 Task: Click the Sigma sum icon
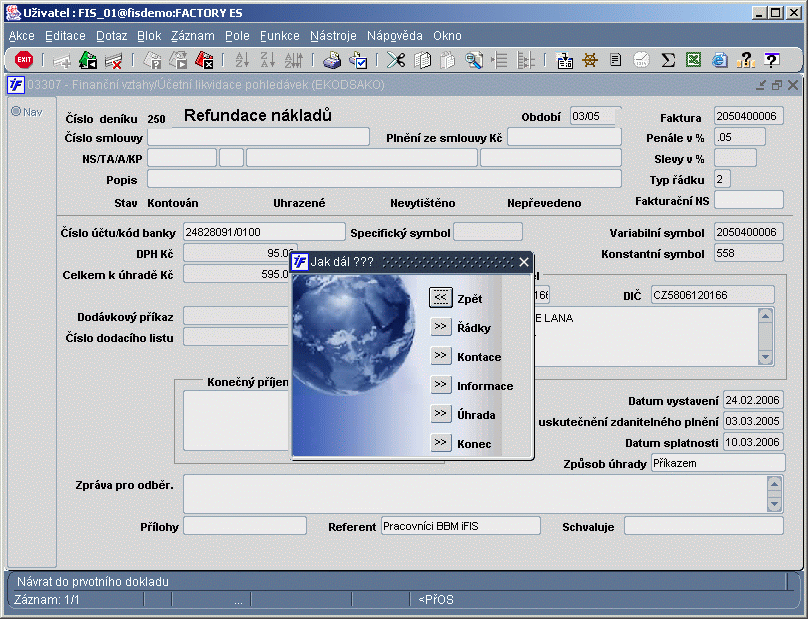[668, 60]
